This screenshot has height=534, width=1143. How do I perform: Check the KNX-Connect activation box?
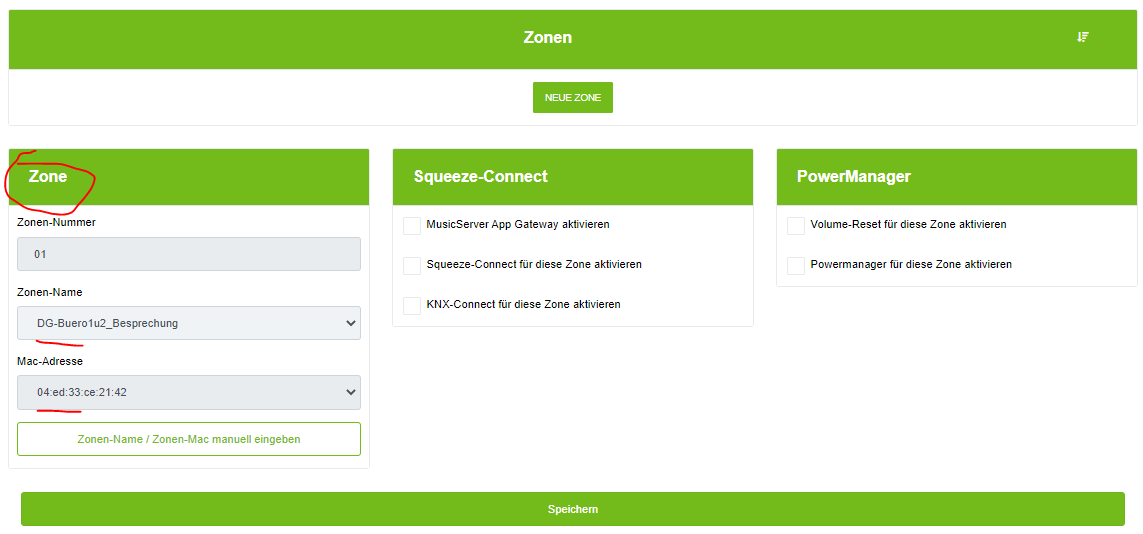pyautogui.click(x=412, y=305)
